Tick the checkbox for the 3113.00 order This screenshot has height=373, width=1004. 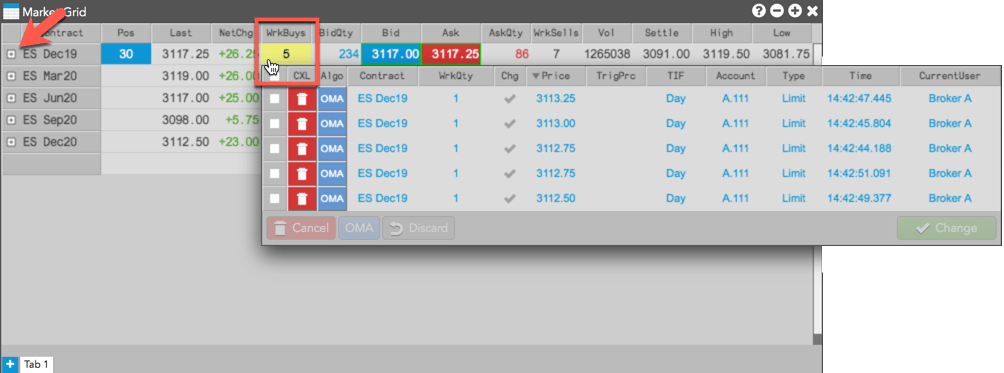[275, 123]
